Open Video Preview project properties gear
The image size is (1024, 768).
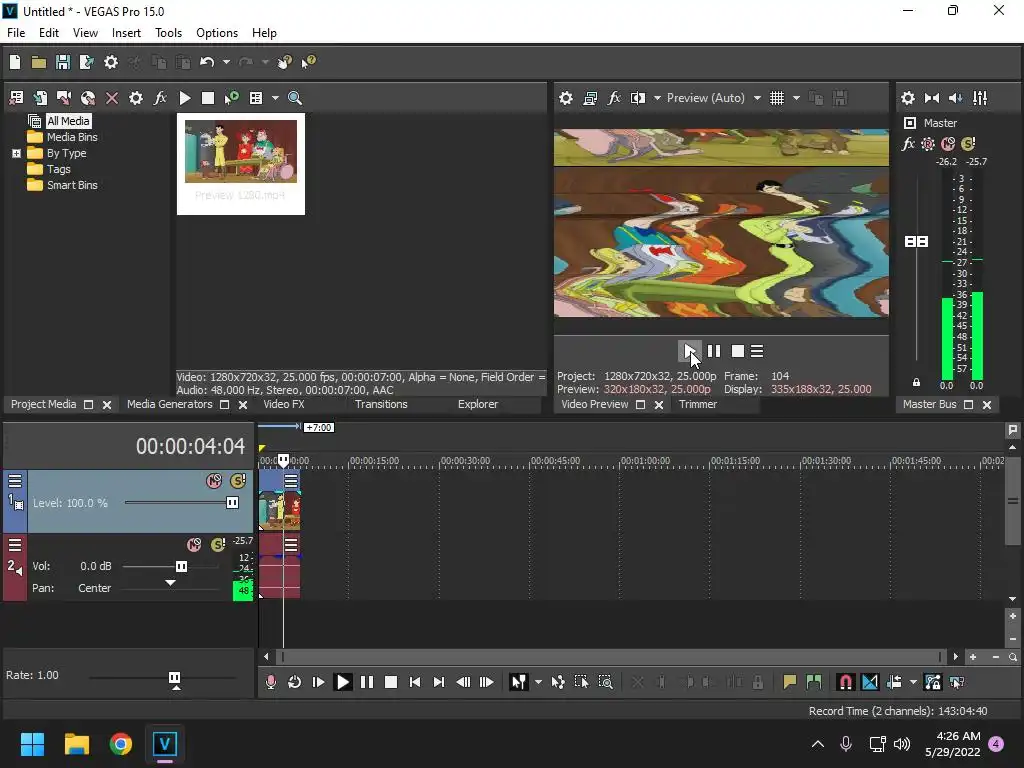[x=566, y=98]
